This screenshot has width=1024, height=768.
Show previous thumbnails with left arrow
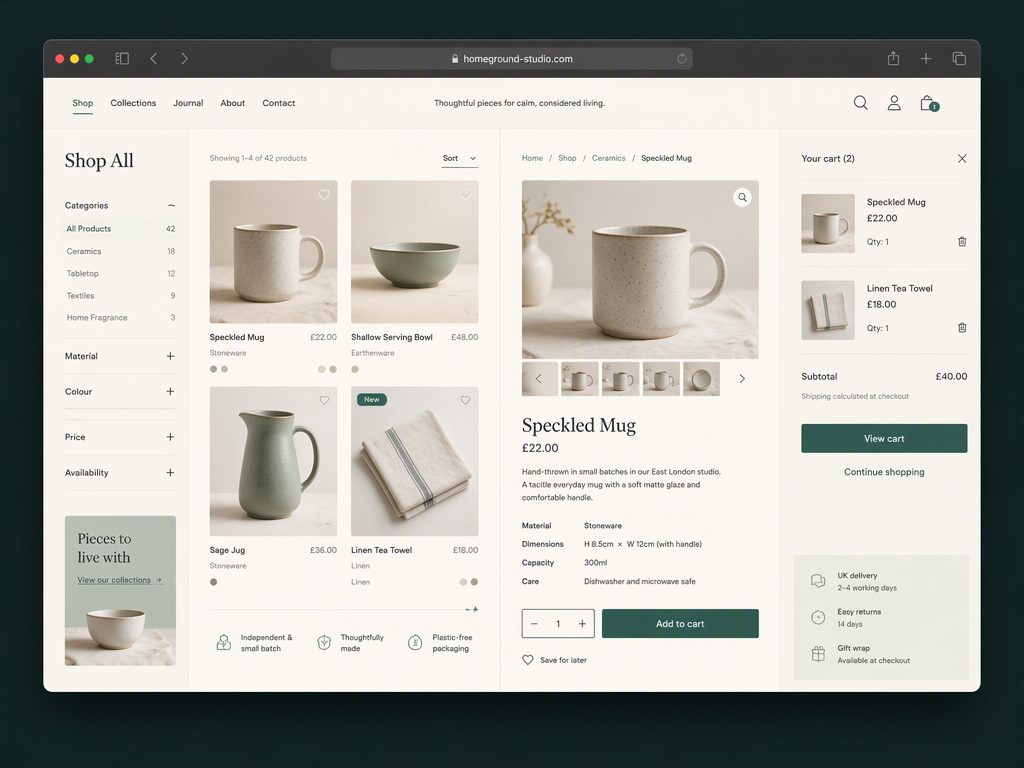tap(539, 379)
